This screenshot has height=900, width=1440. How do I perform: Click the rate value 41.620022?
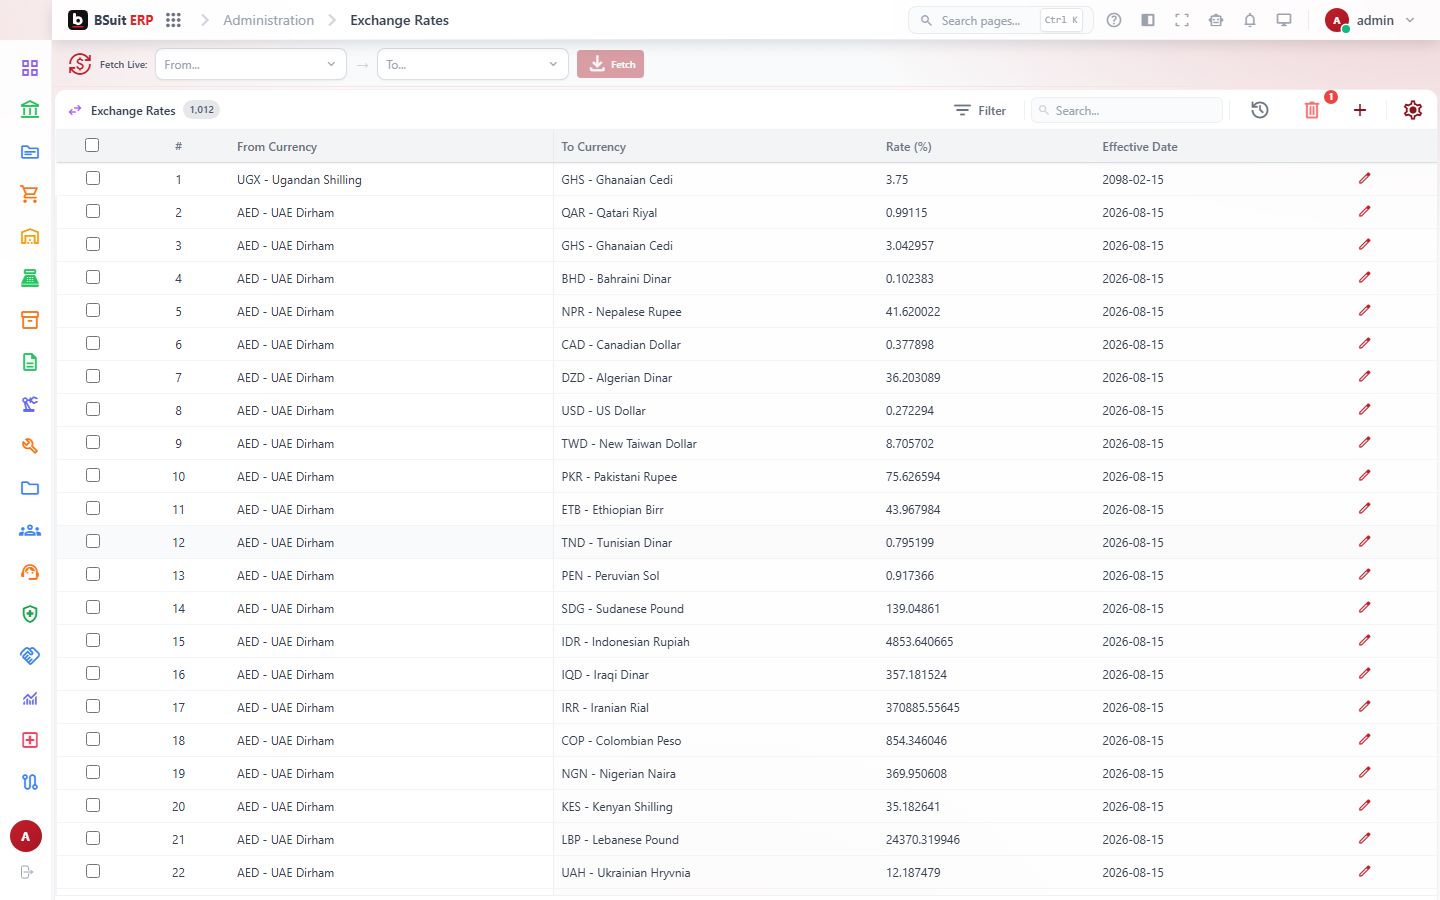pyautogui.click(x=913, y=311)
